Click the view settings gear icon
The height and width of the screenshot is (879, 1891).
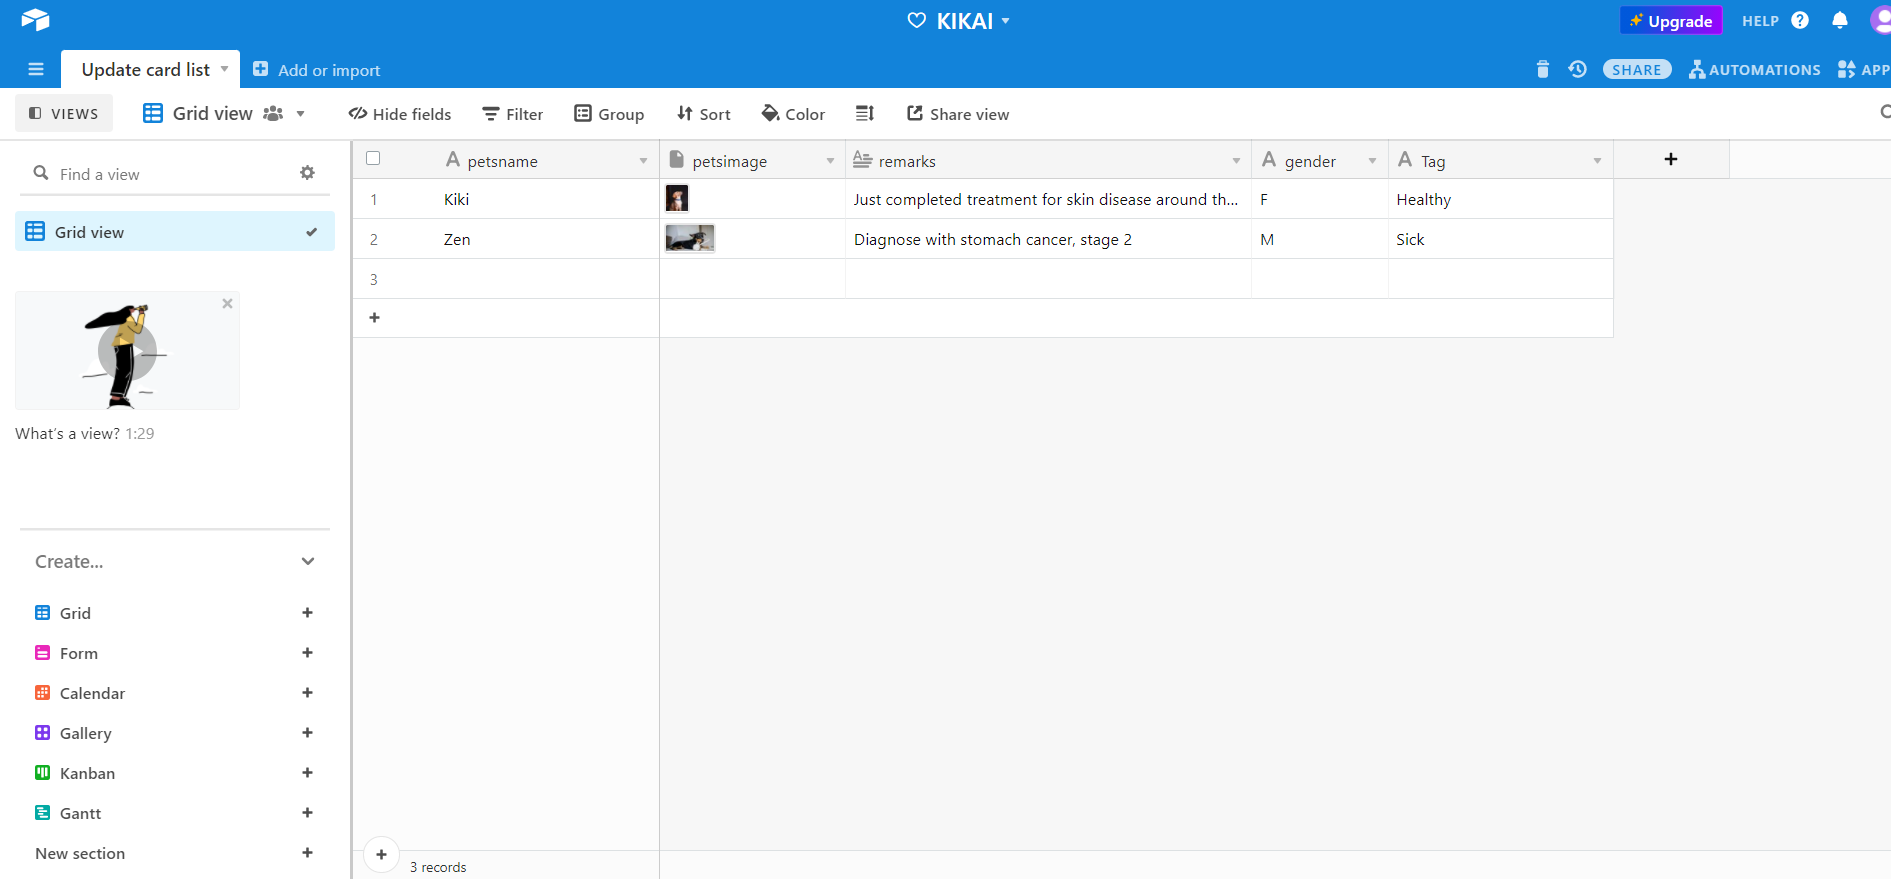click(x=307, y=173)
